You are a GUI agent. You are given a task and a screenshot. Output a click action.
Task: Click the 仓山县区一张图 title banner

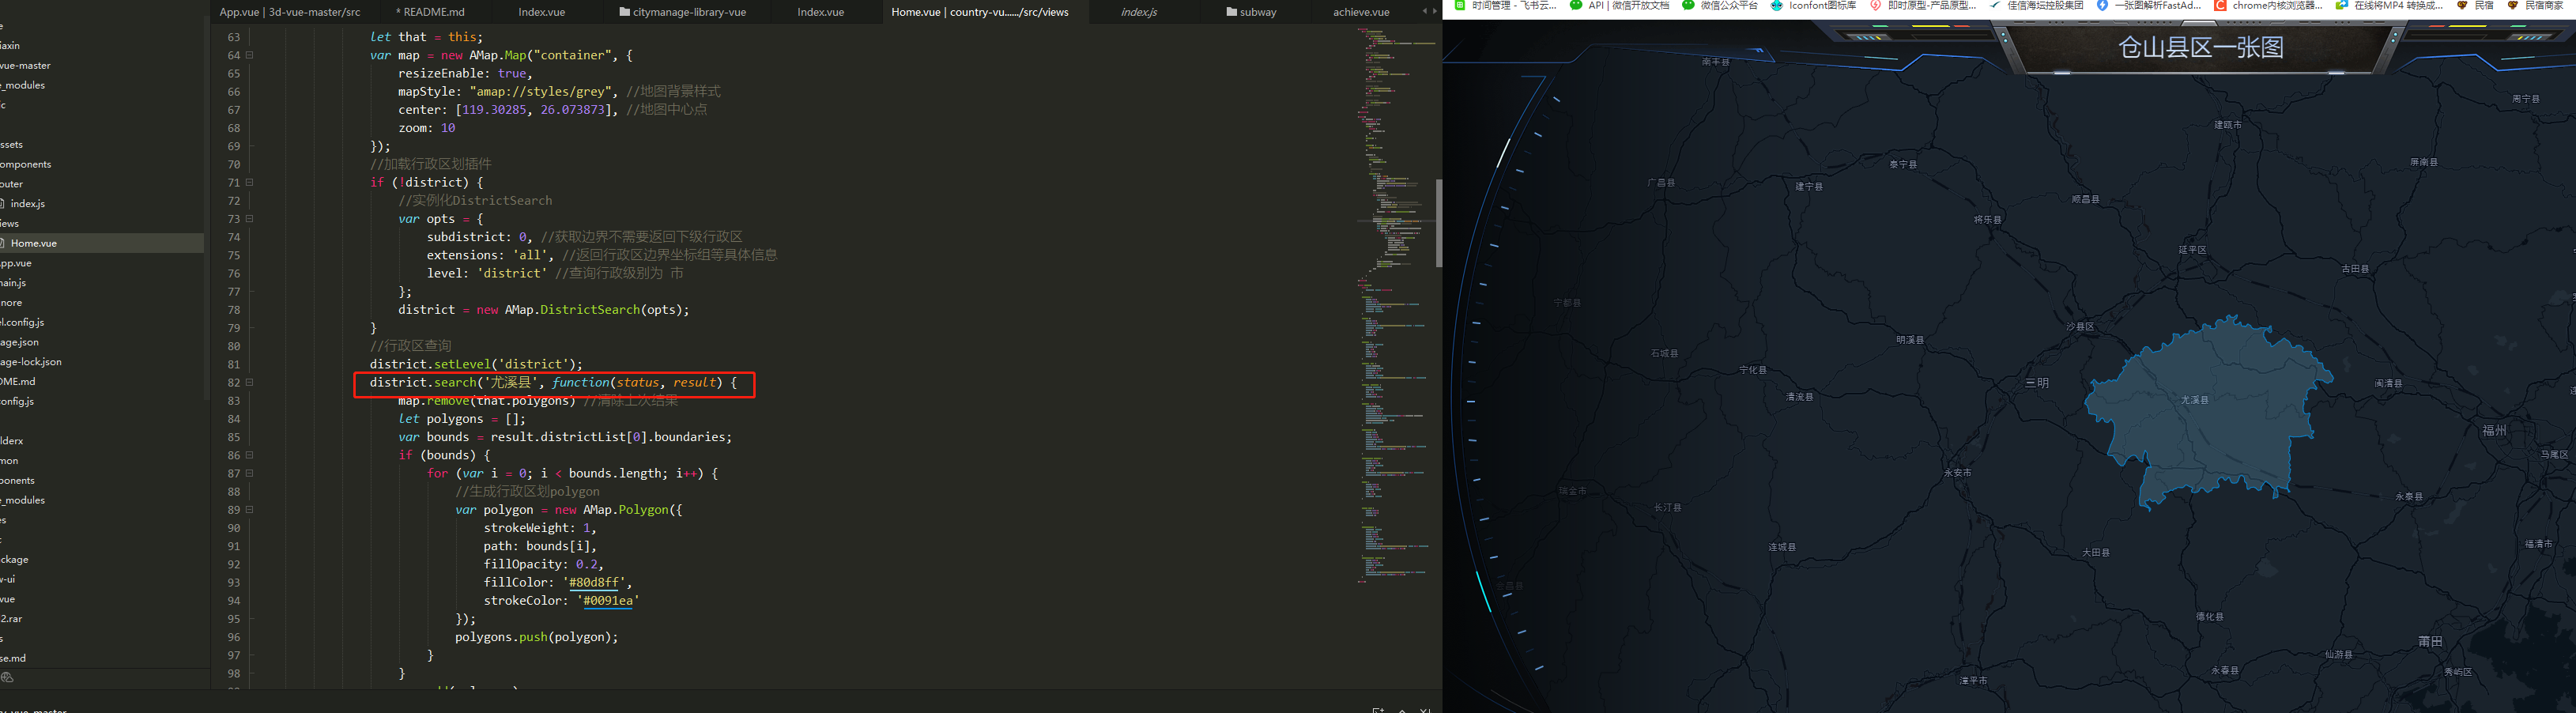(2200, 47)
